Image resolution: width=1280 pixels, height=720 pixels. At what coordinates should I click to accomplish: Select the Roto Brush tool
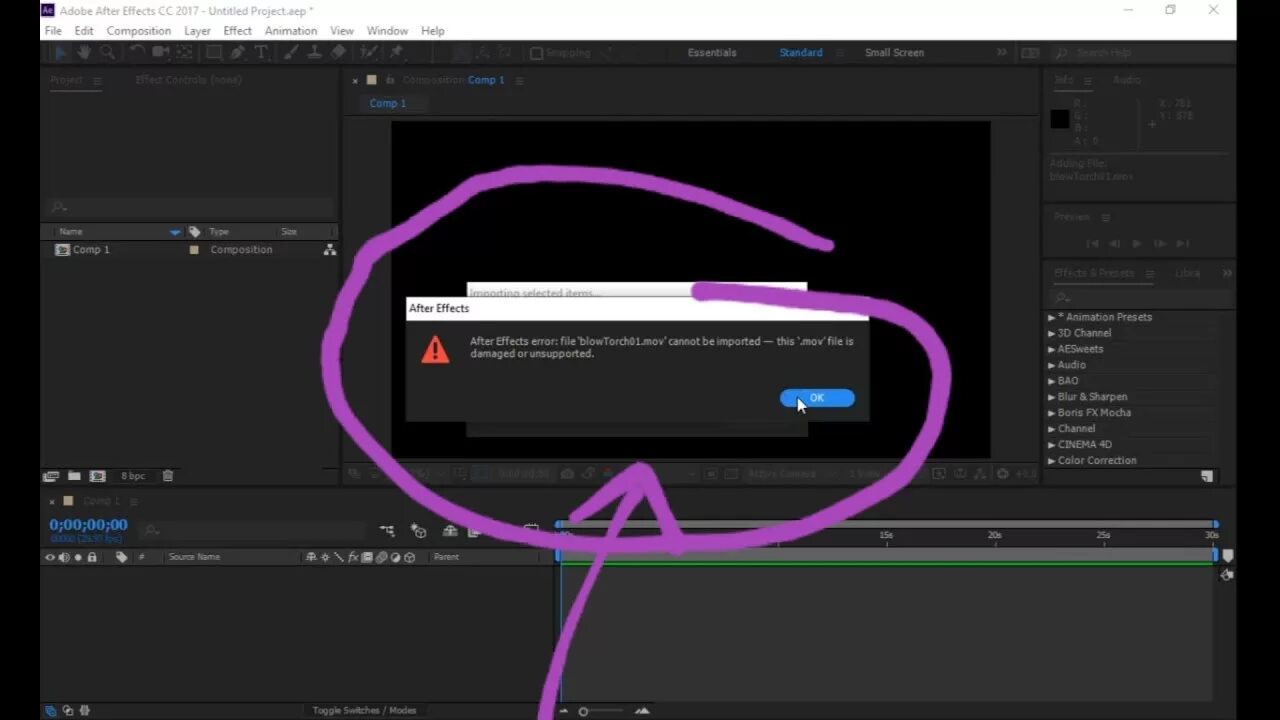pos(369,53)
